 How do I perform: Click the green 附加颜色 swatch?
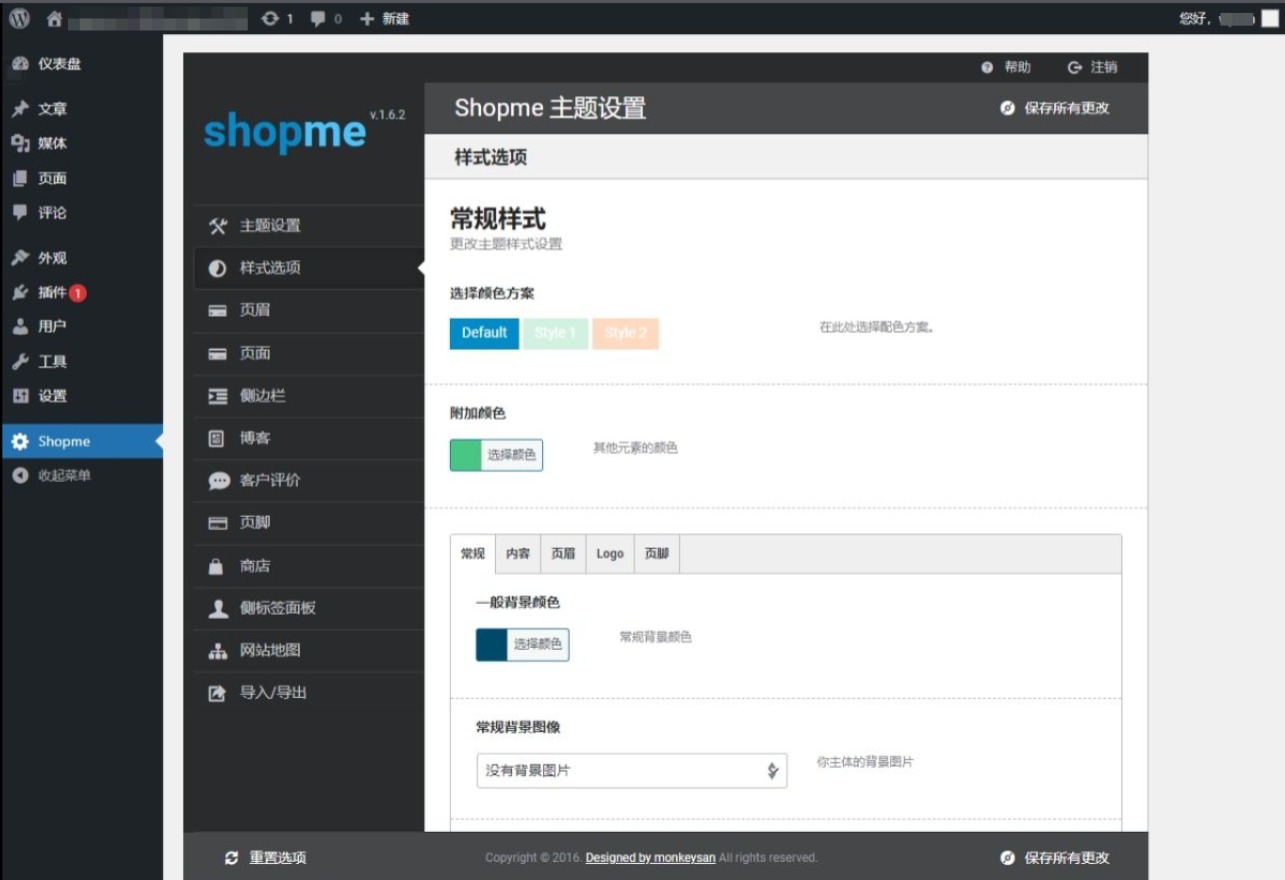pos(466,455)
